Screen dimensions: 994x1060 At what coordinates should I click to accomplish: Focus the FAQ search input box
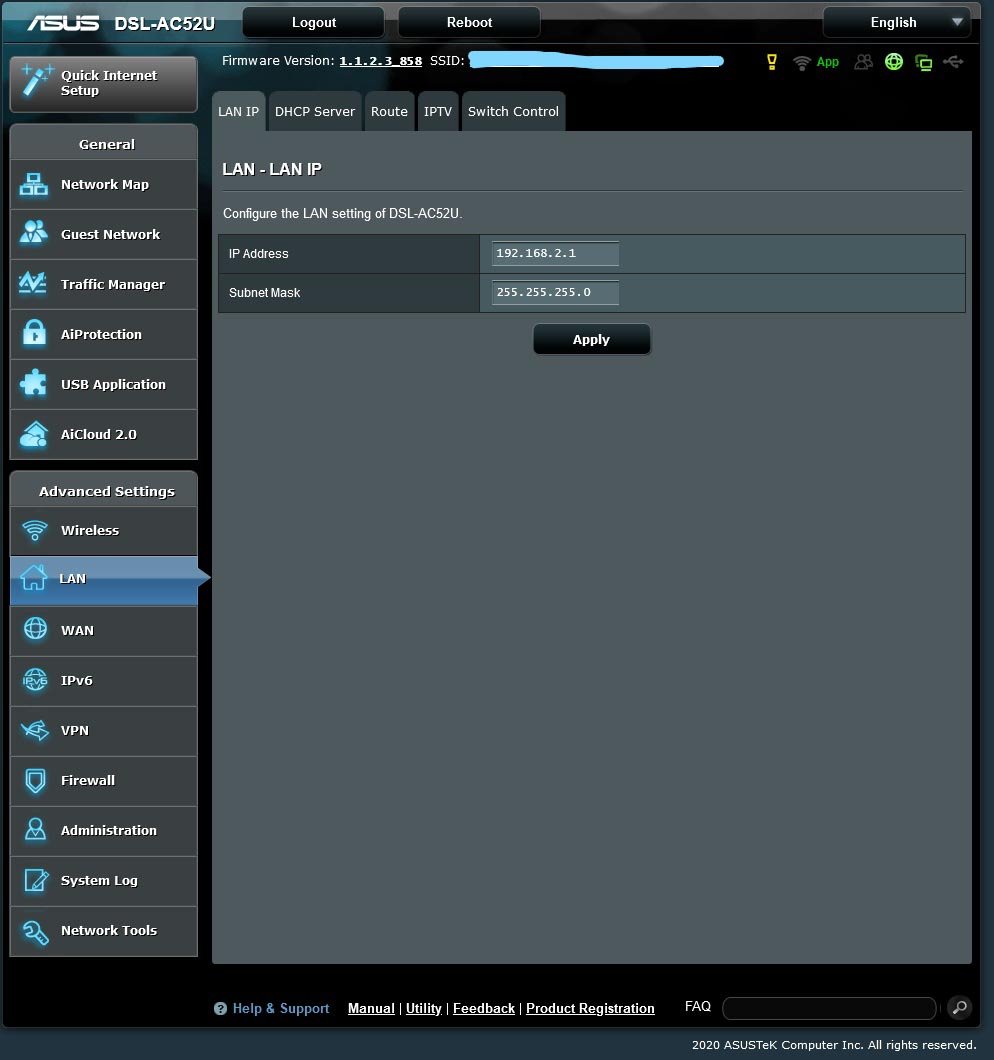(x=830, y=1008)
